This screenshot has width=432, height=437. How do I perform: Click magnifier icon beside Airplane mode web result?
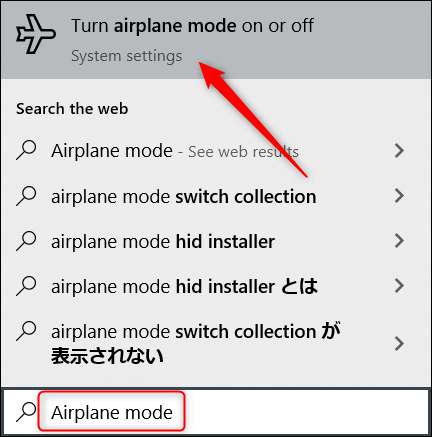26,150
